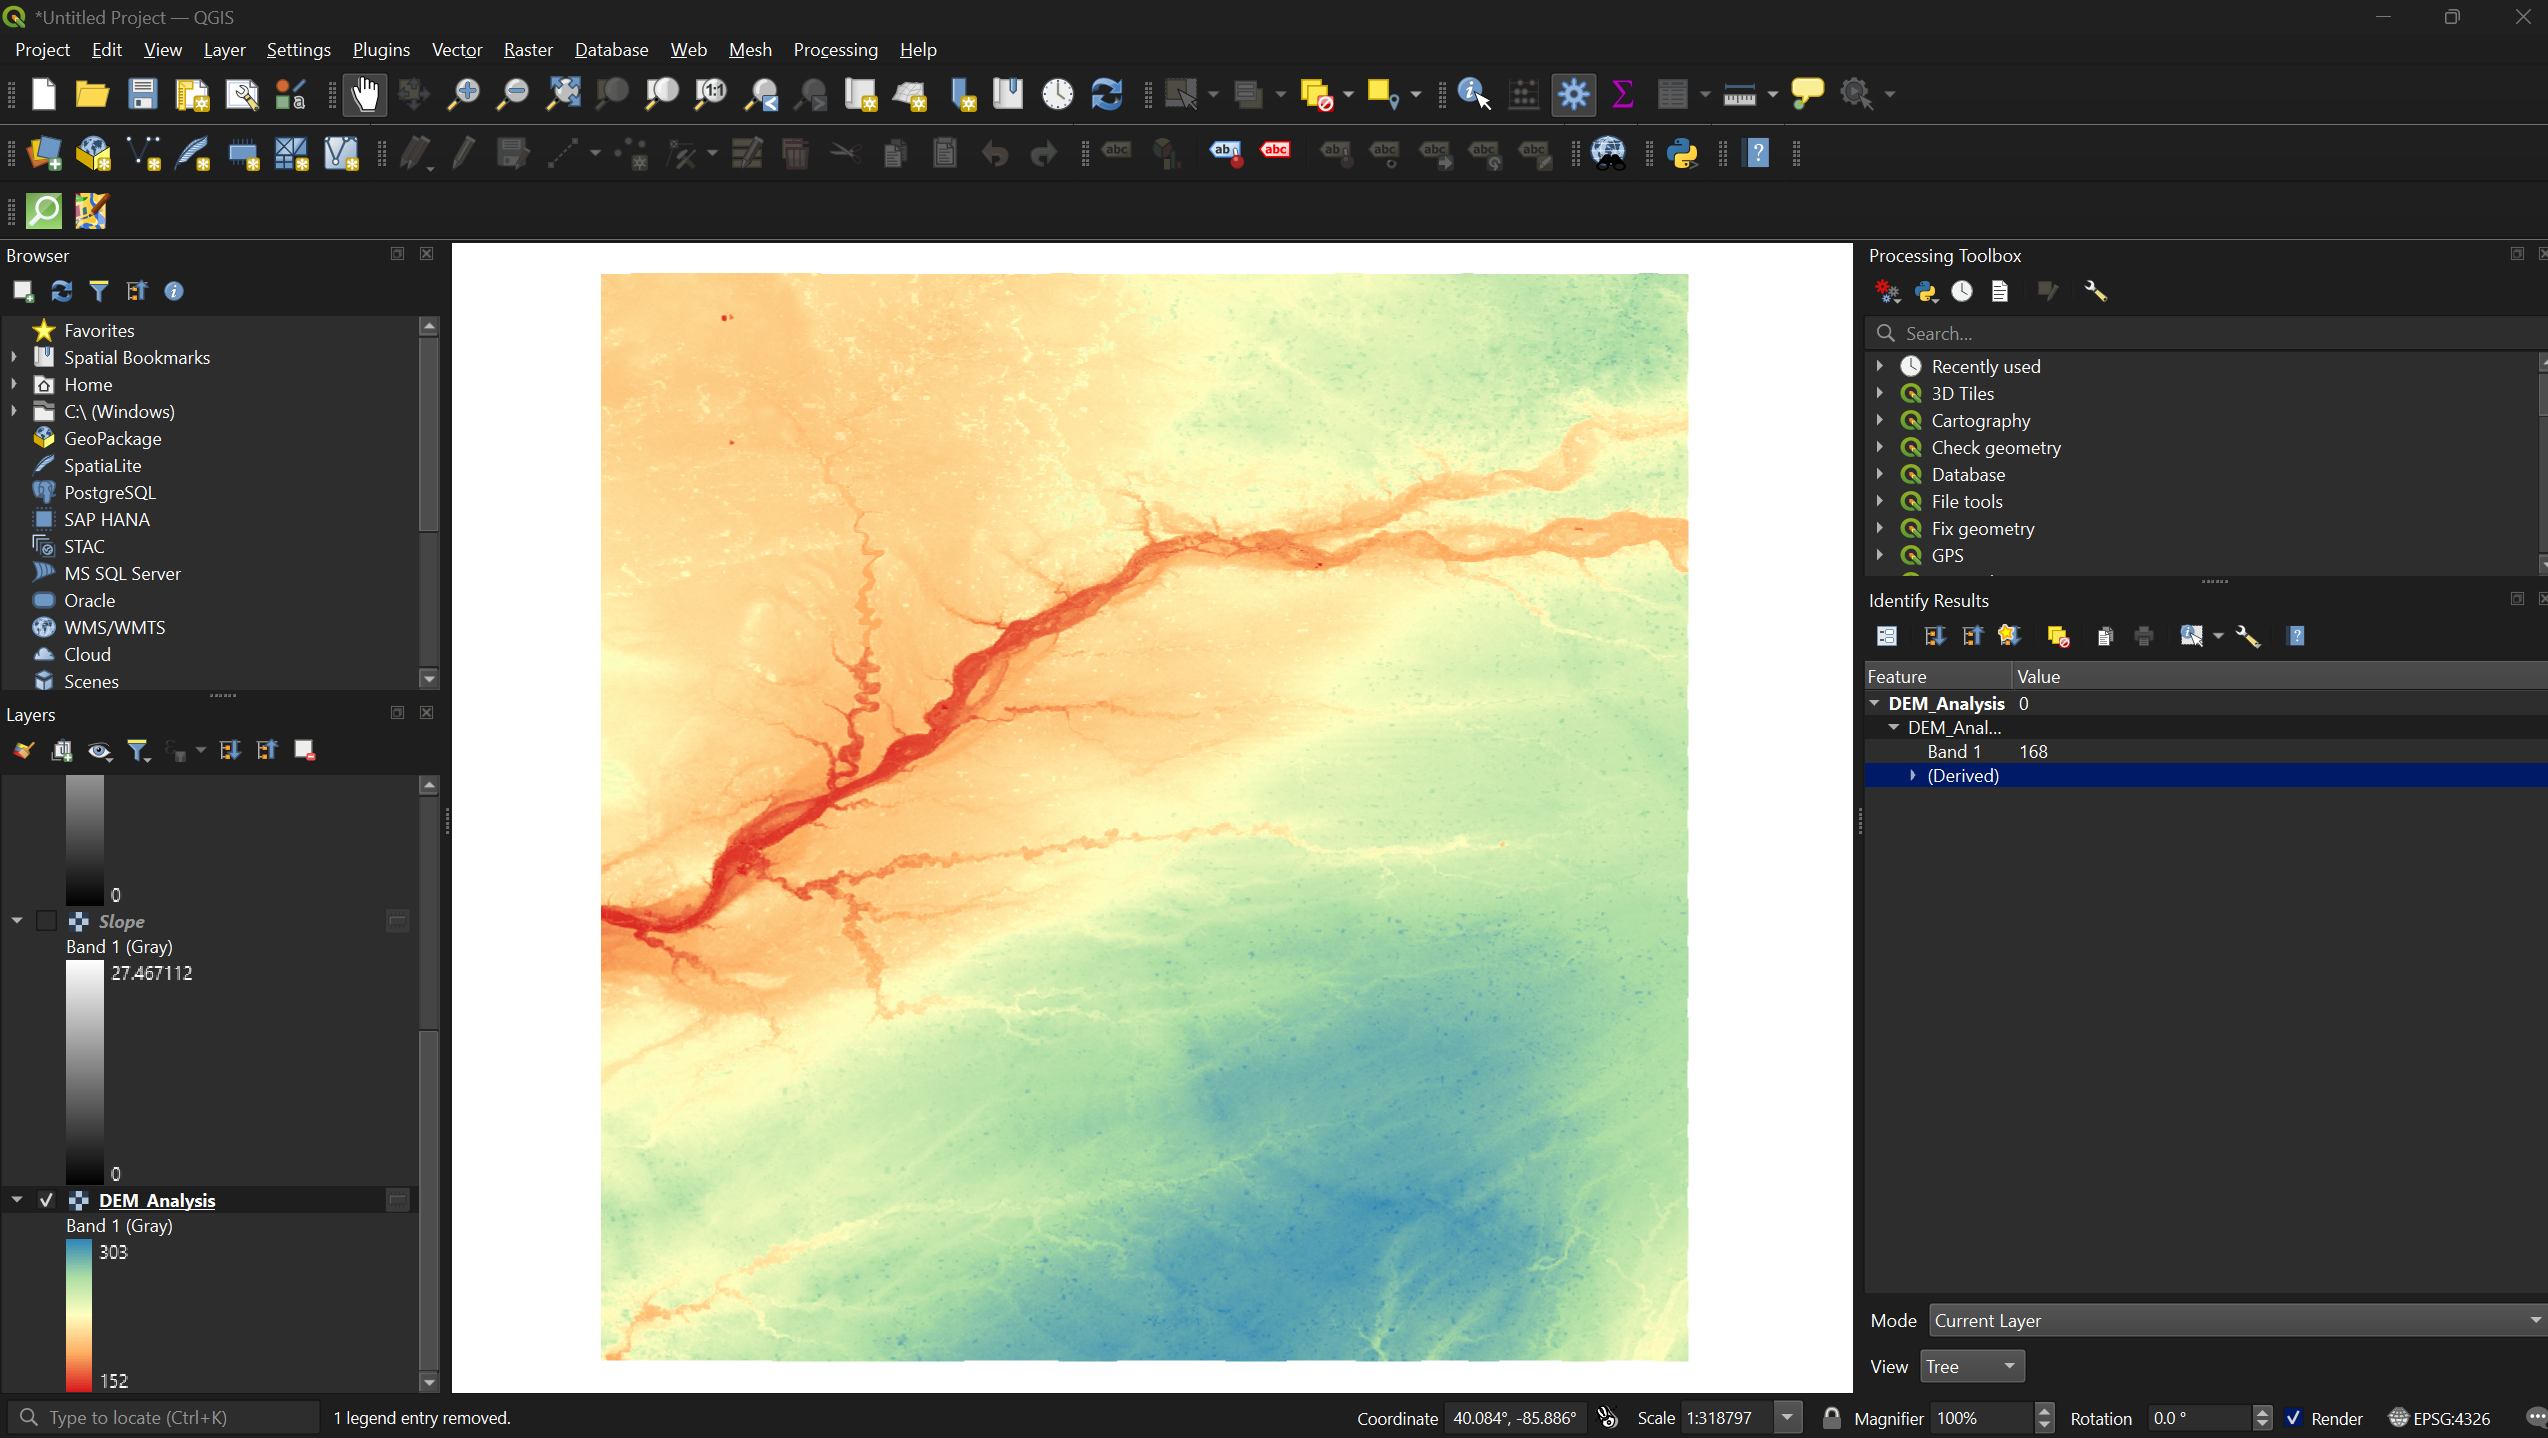This screenshot has width=2548, height=1438.
Task: Toggle visibility of Slope layer
Action: click(x=46, y=921)
